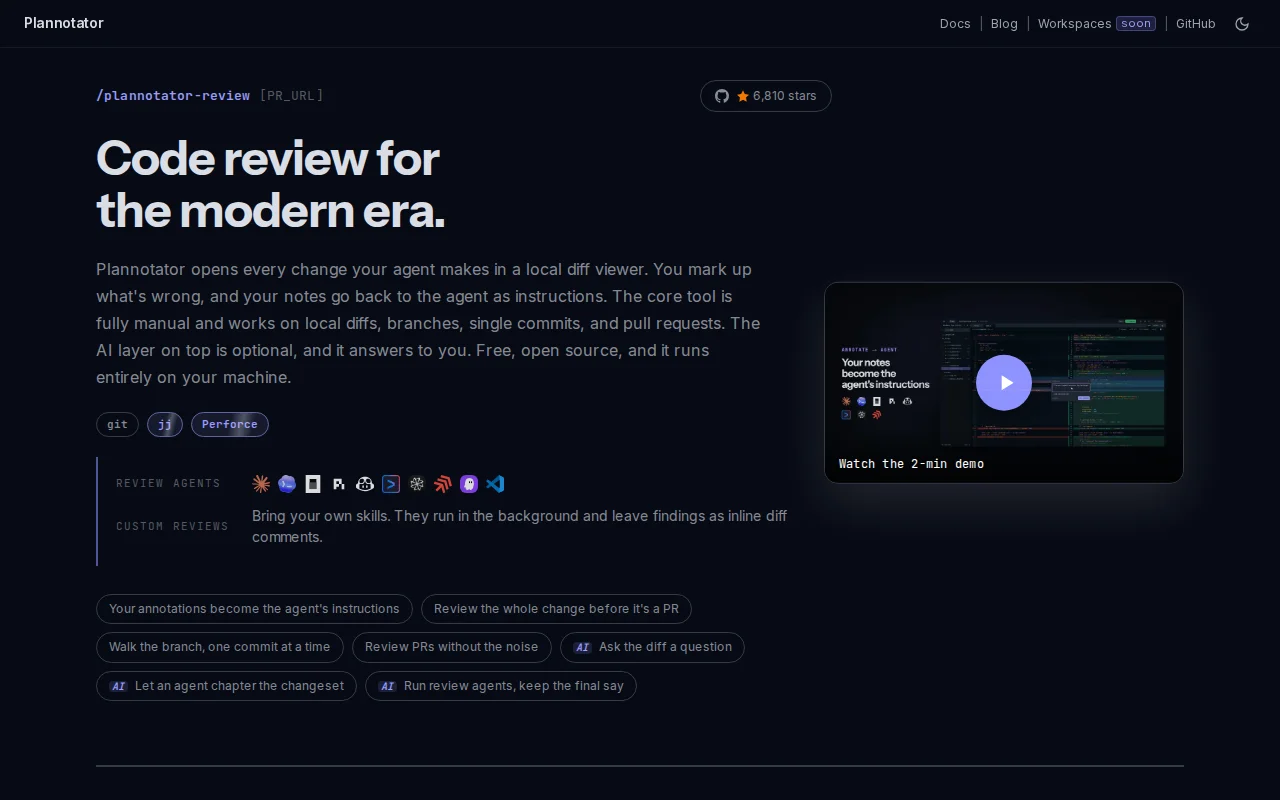The width and height of the screenshot is (1280, 800).
Task: Play the 2-min demo video
Action: 1004,383
